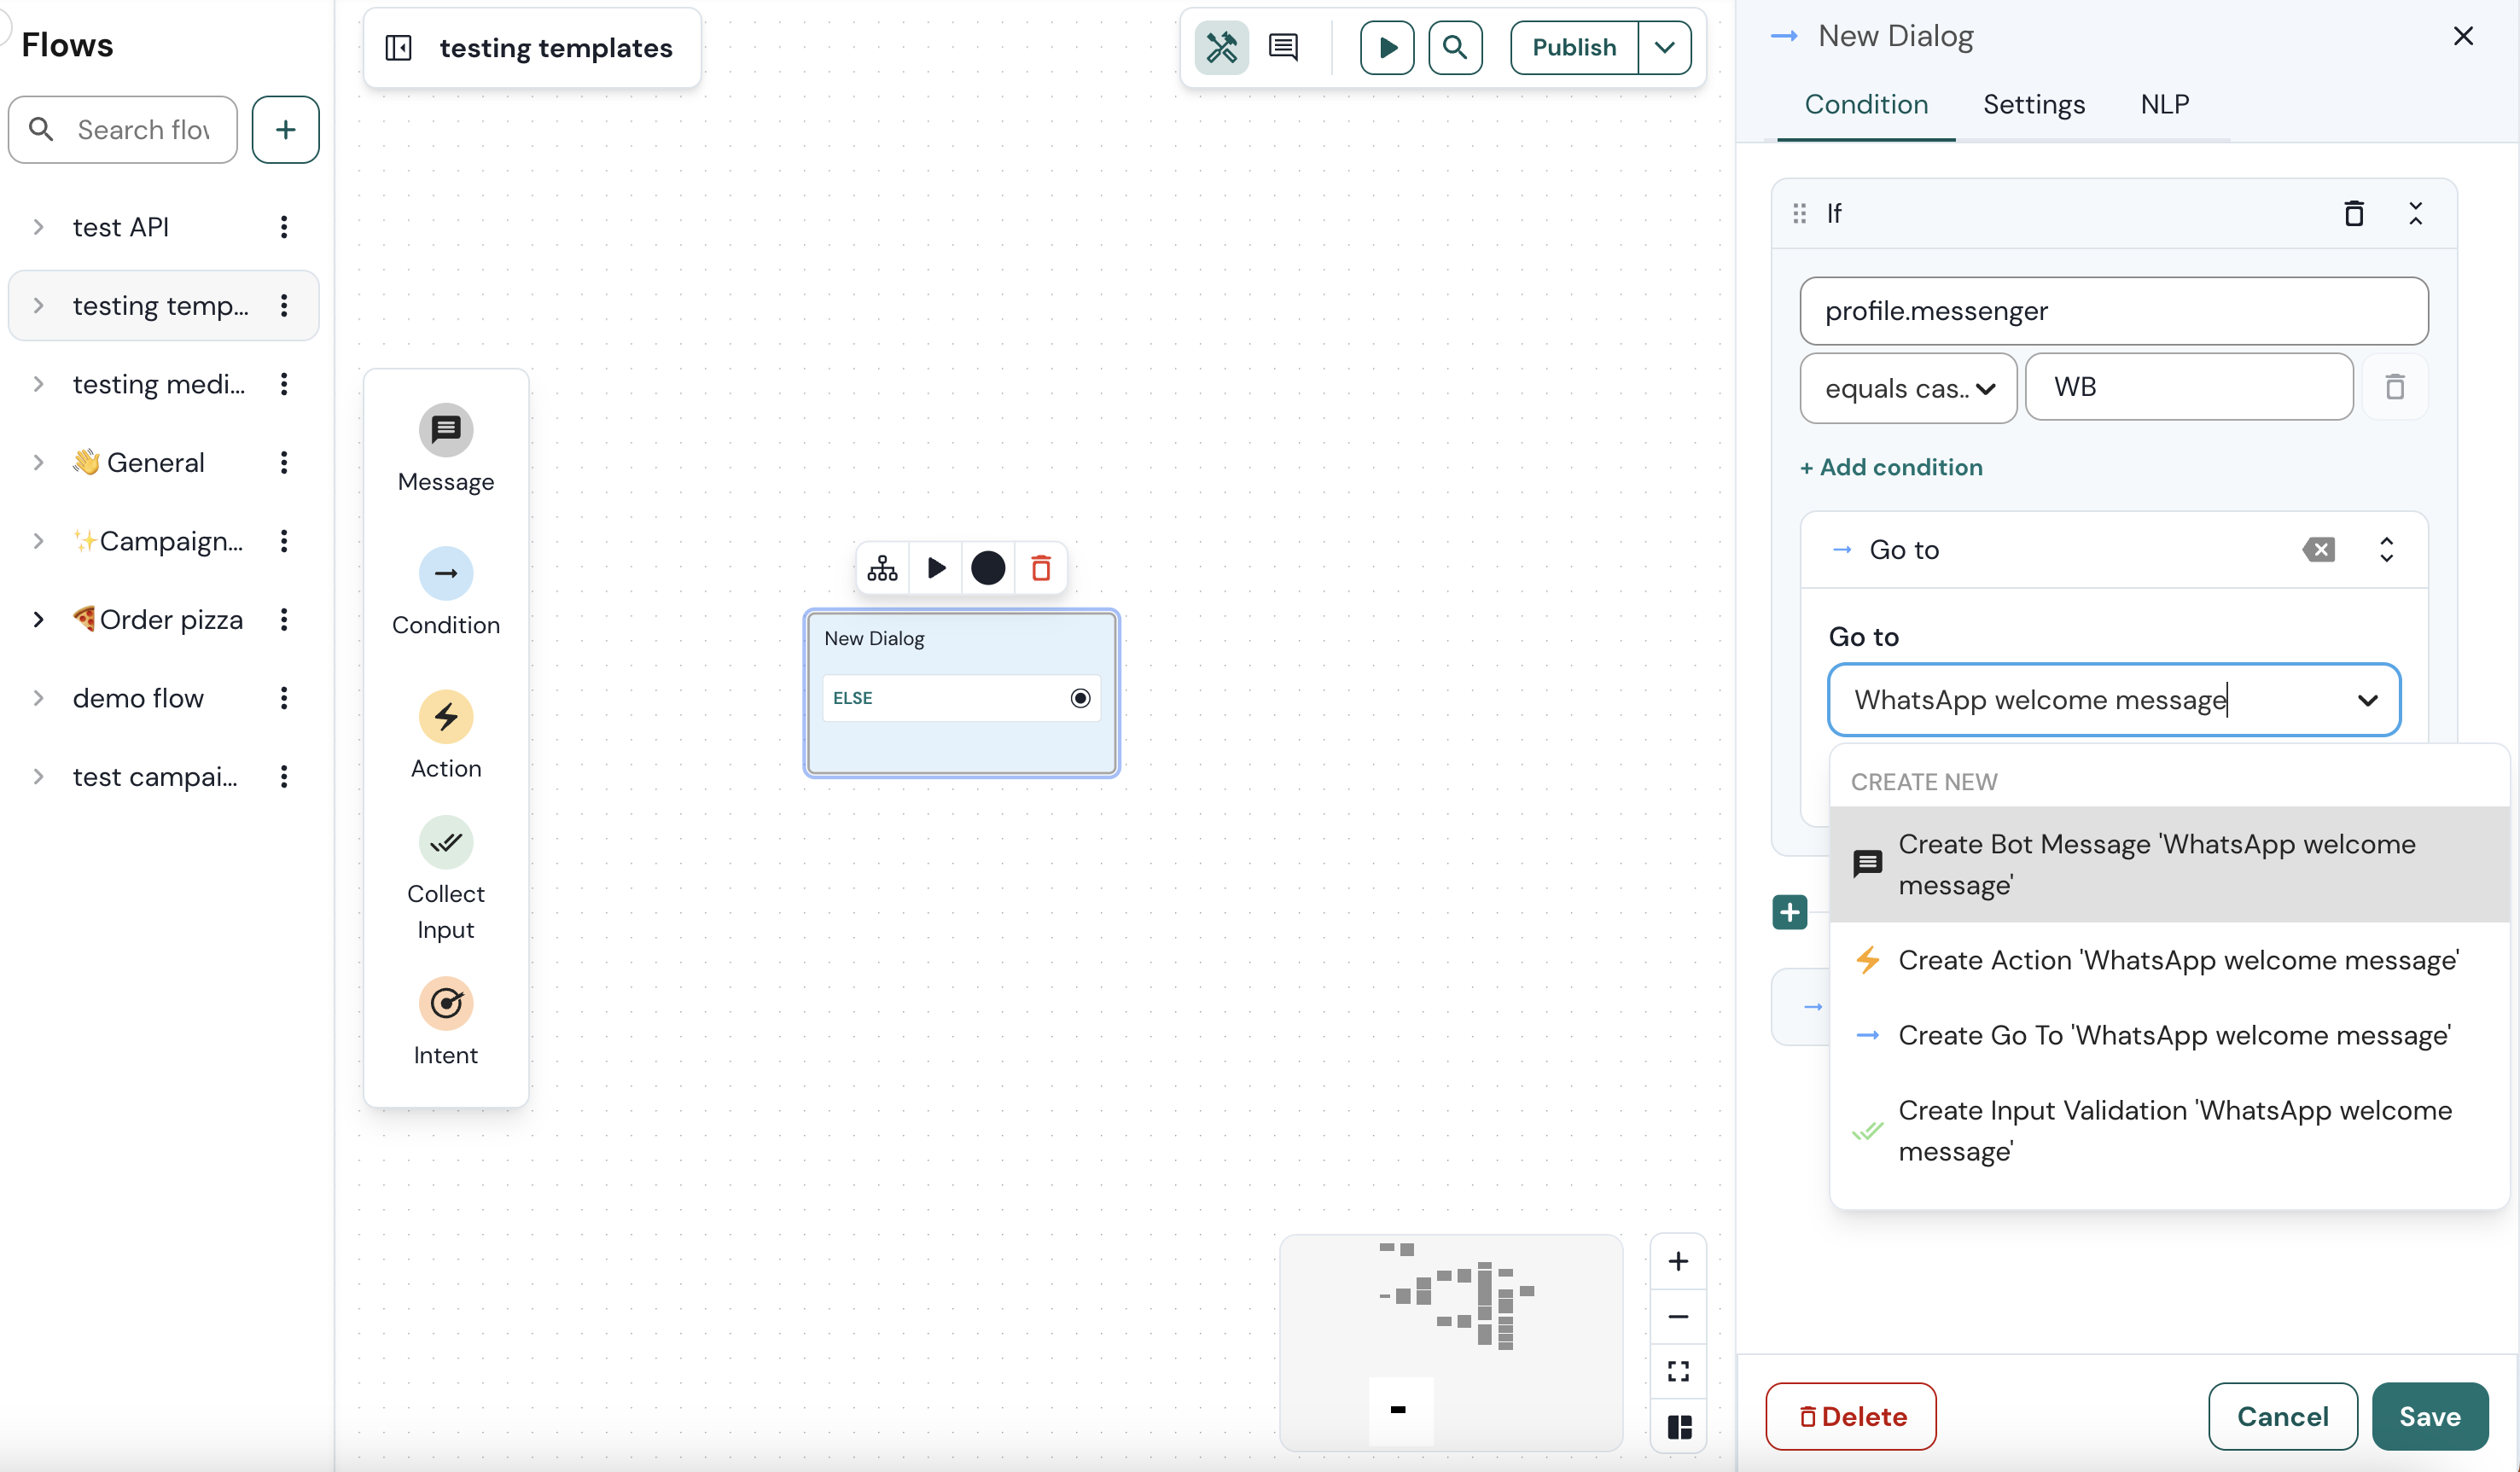Click the Add condition link
Viewport: 2520px width, 1472px height.
pyautogui.click(x=1890, y=466)
